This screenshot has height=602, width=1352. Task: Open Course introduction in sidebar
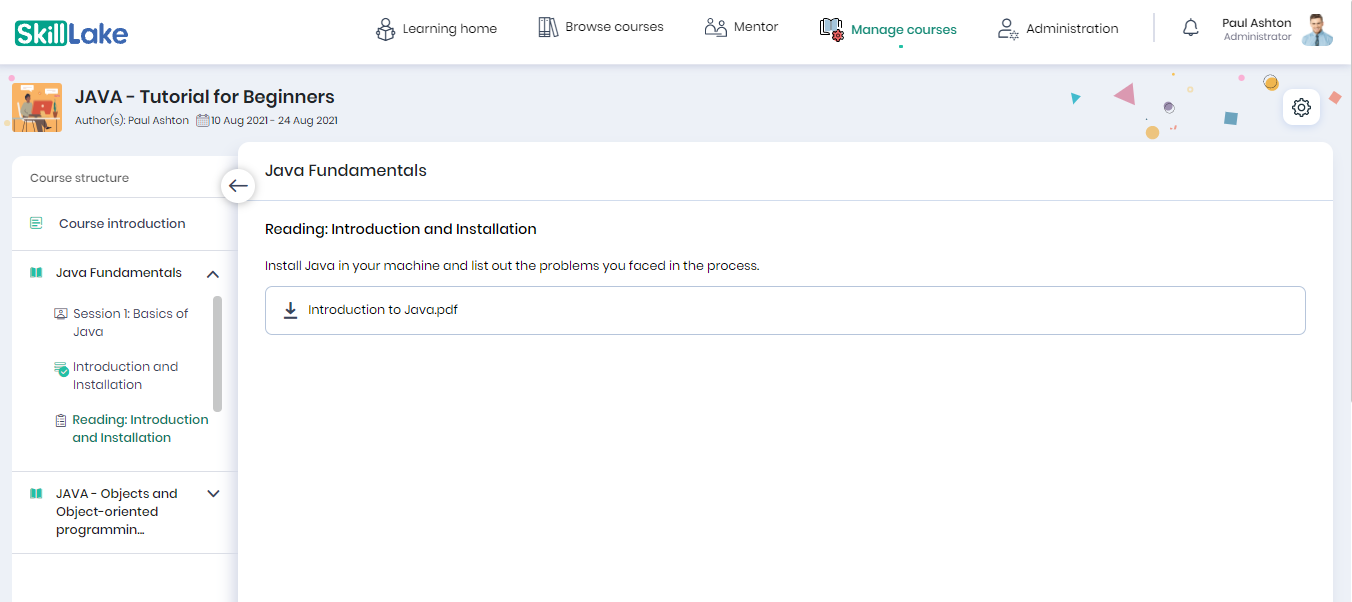(124, 224)
